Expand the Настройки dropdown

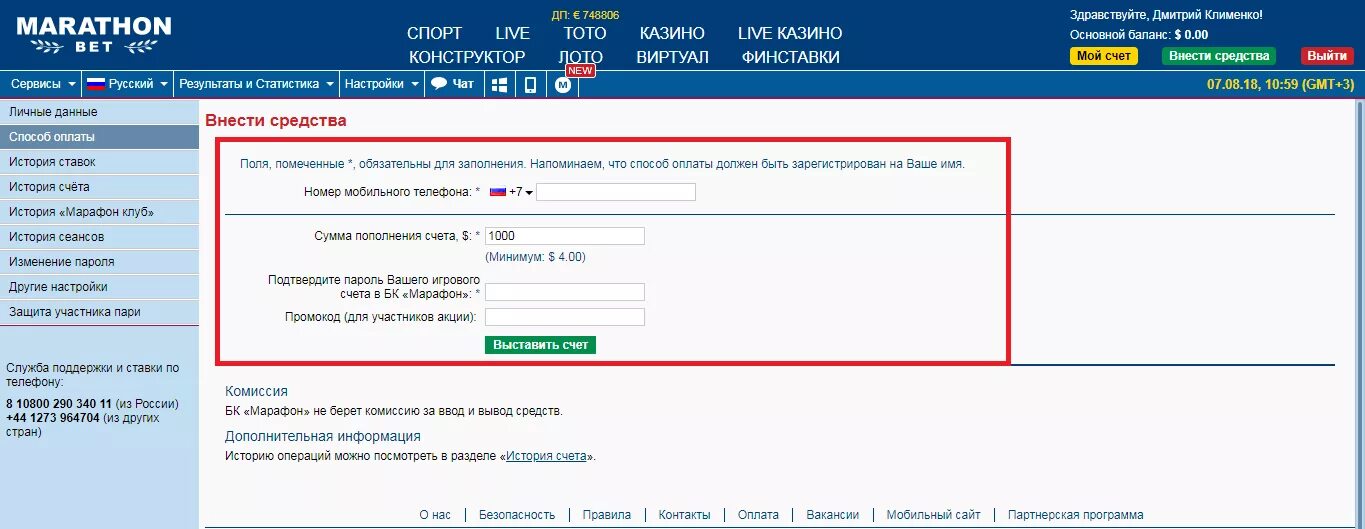(x=382, y=84)
